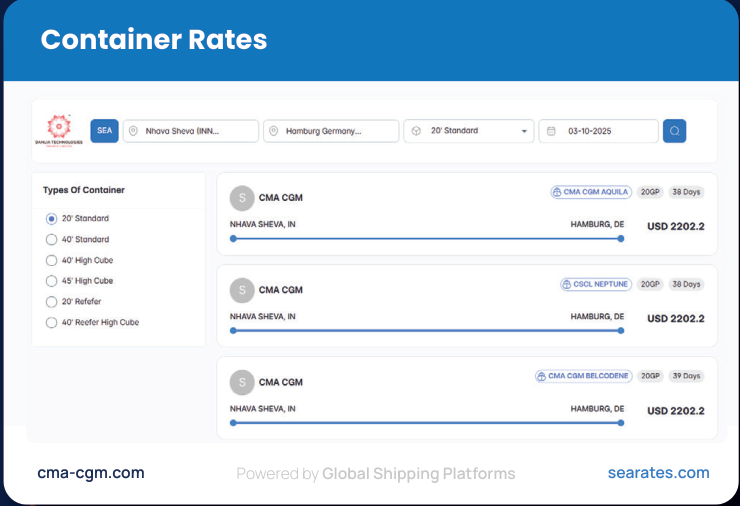Click route start dot on the AQUILA card
Image resolution: width=740 pixels, height=506 pixels.
(233, 239)
